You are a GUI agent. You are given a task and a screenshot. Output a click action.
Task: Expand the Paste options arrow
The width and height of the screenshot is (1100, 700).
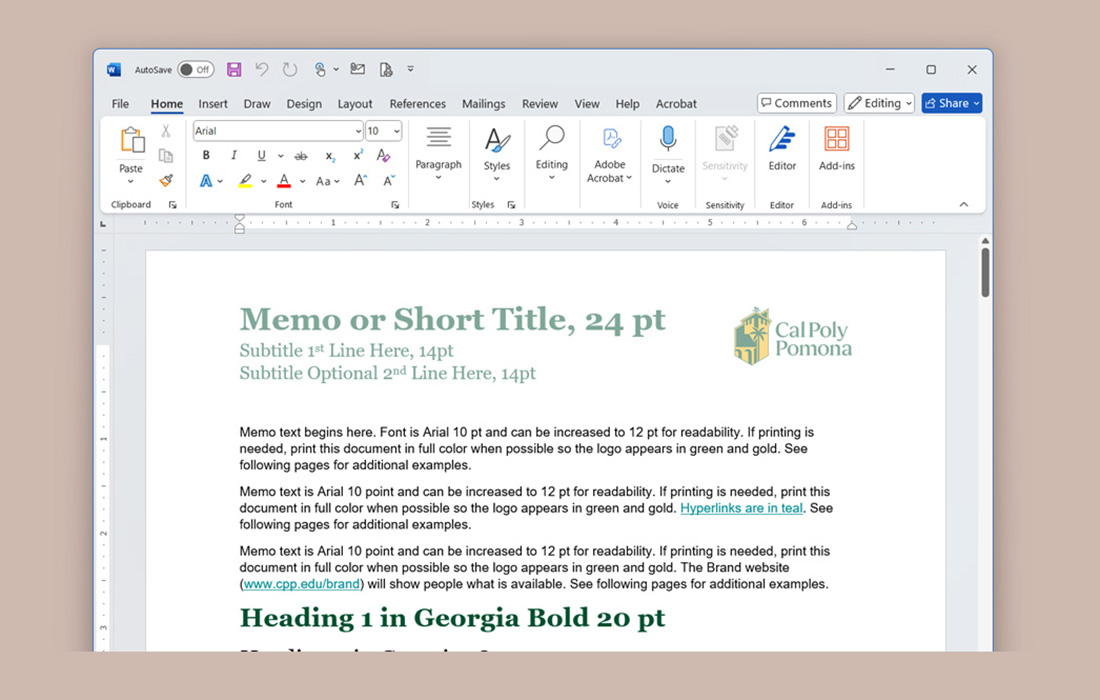[x=130, y=182]
